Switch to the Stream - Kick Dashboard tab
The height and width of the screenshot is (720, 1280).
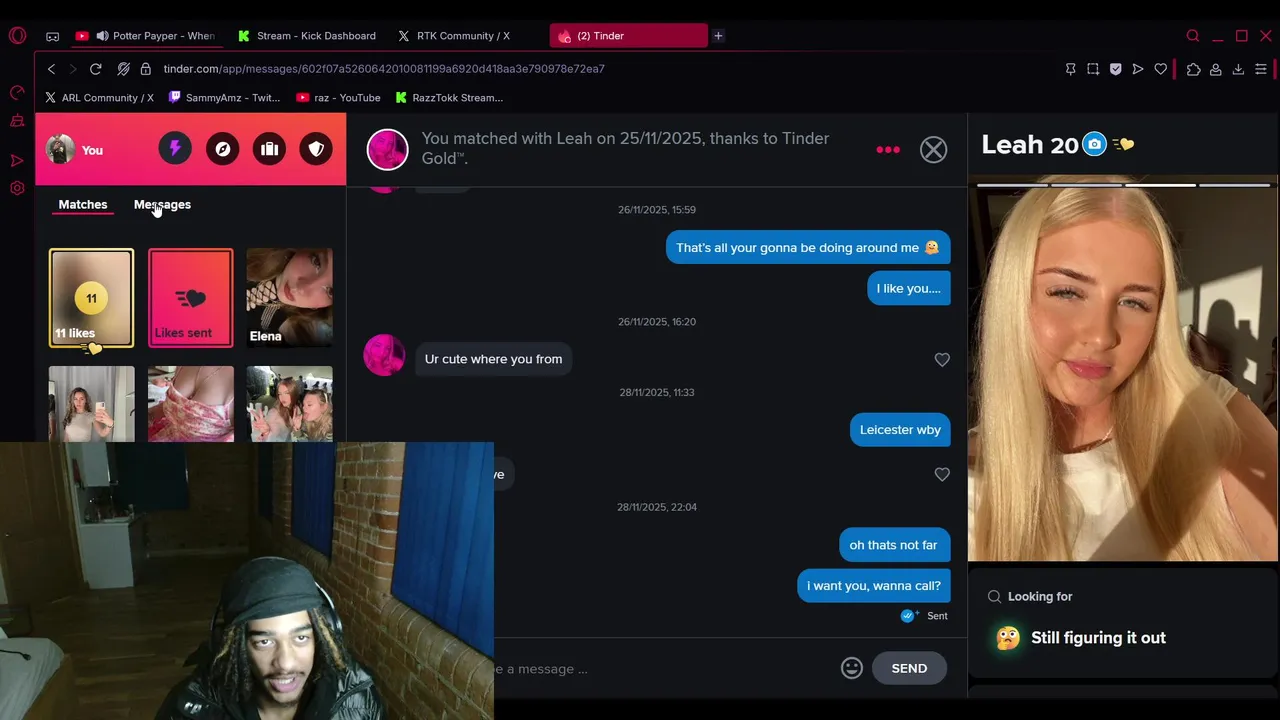click(307, 36)
